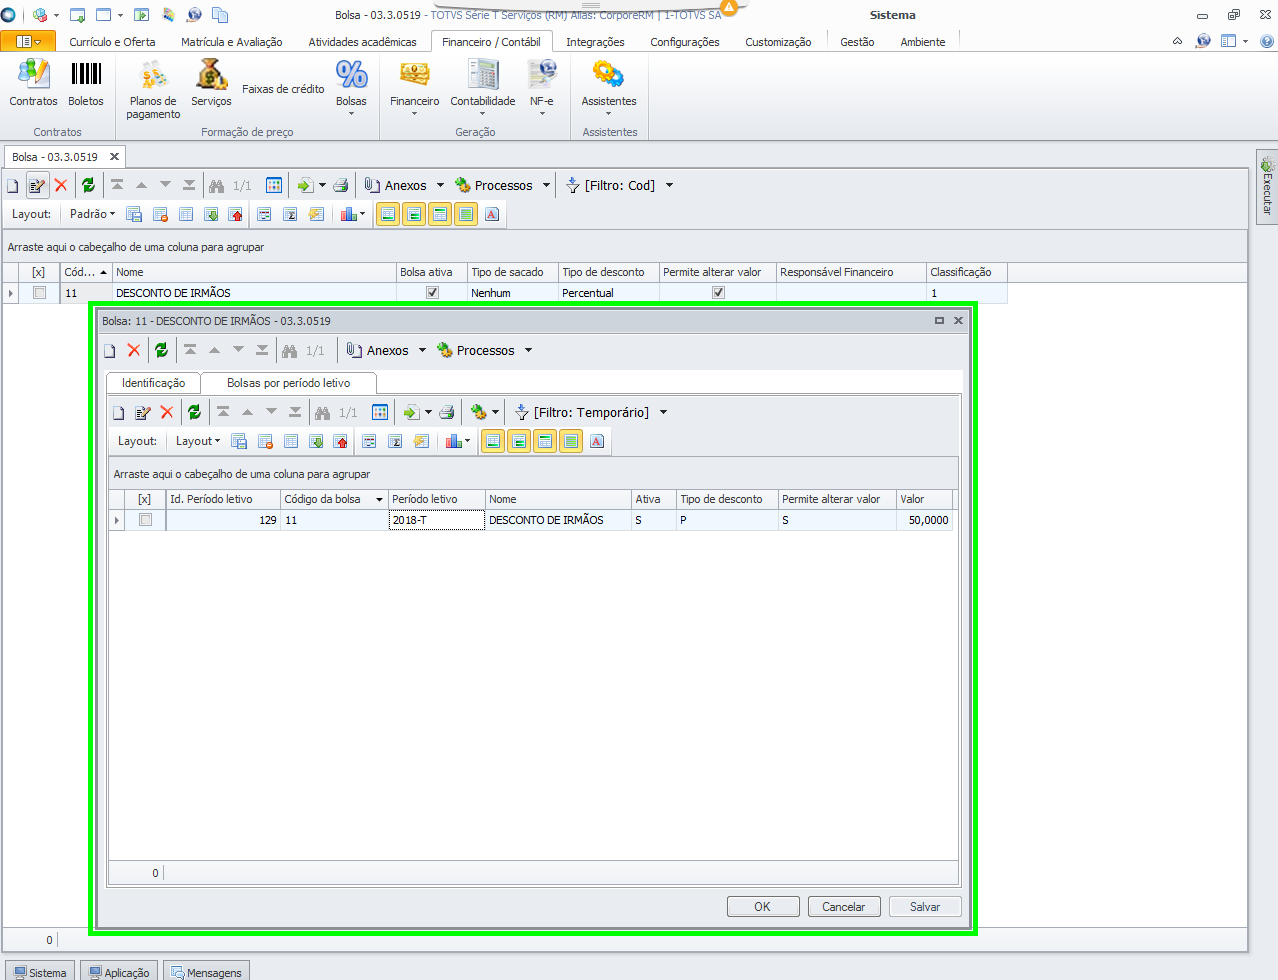Toggle select-all [x] header in inner grid
Viewport: 1278px width, 980px height.
145,499
